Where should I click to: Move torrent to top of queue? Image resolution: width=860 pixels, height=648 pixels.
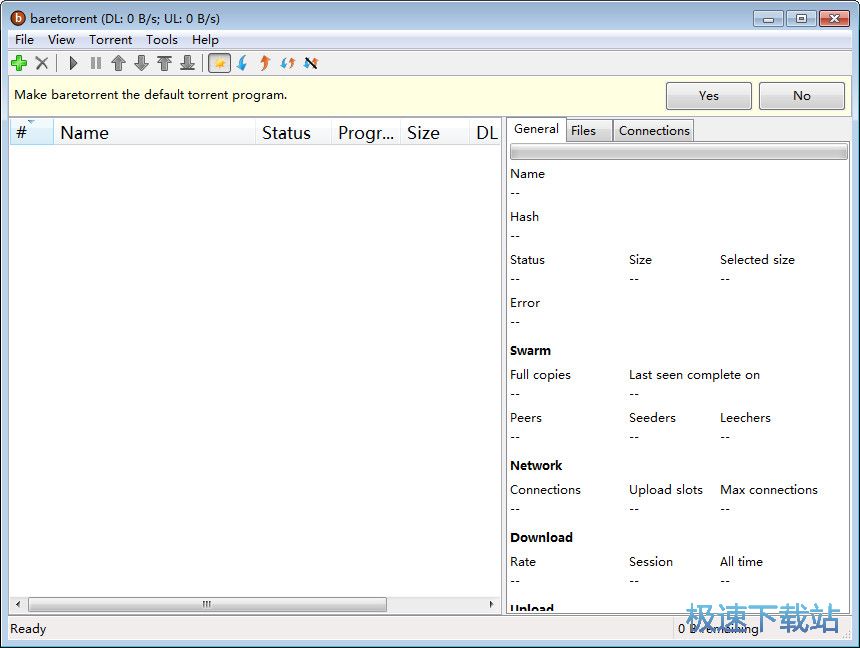coord(163,63)
